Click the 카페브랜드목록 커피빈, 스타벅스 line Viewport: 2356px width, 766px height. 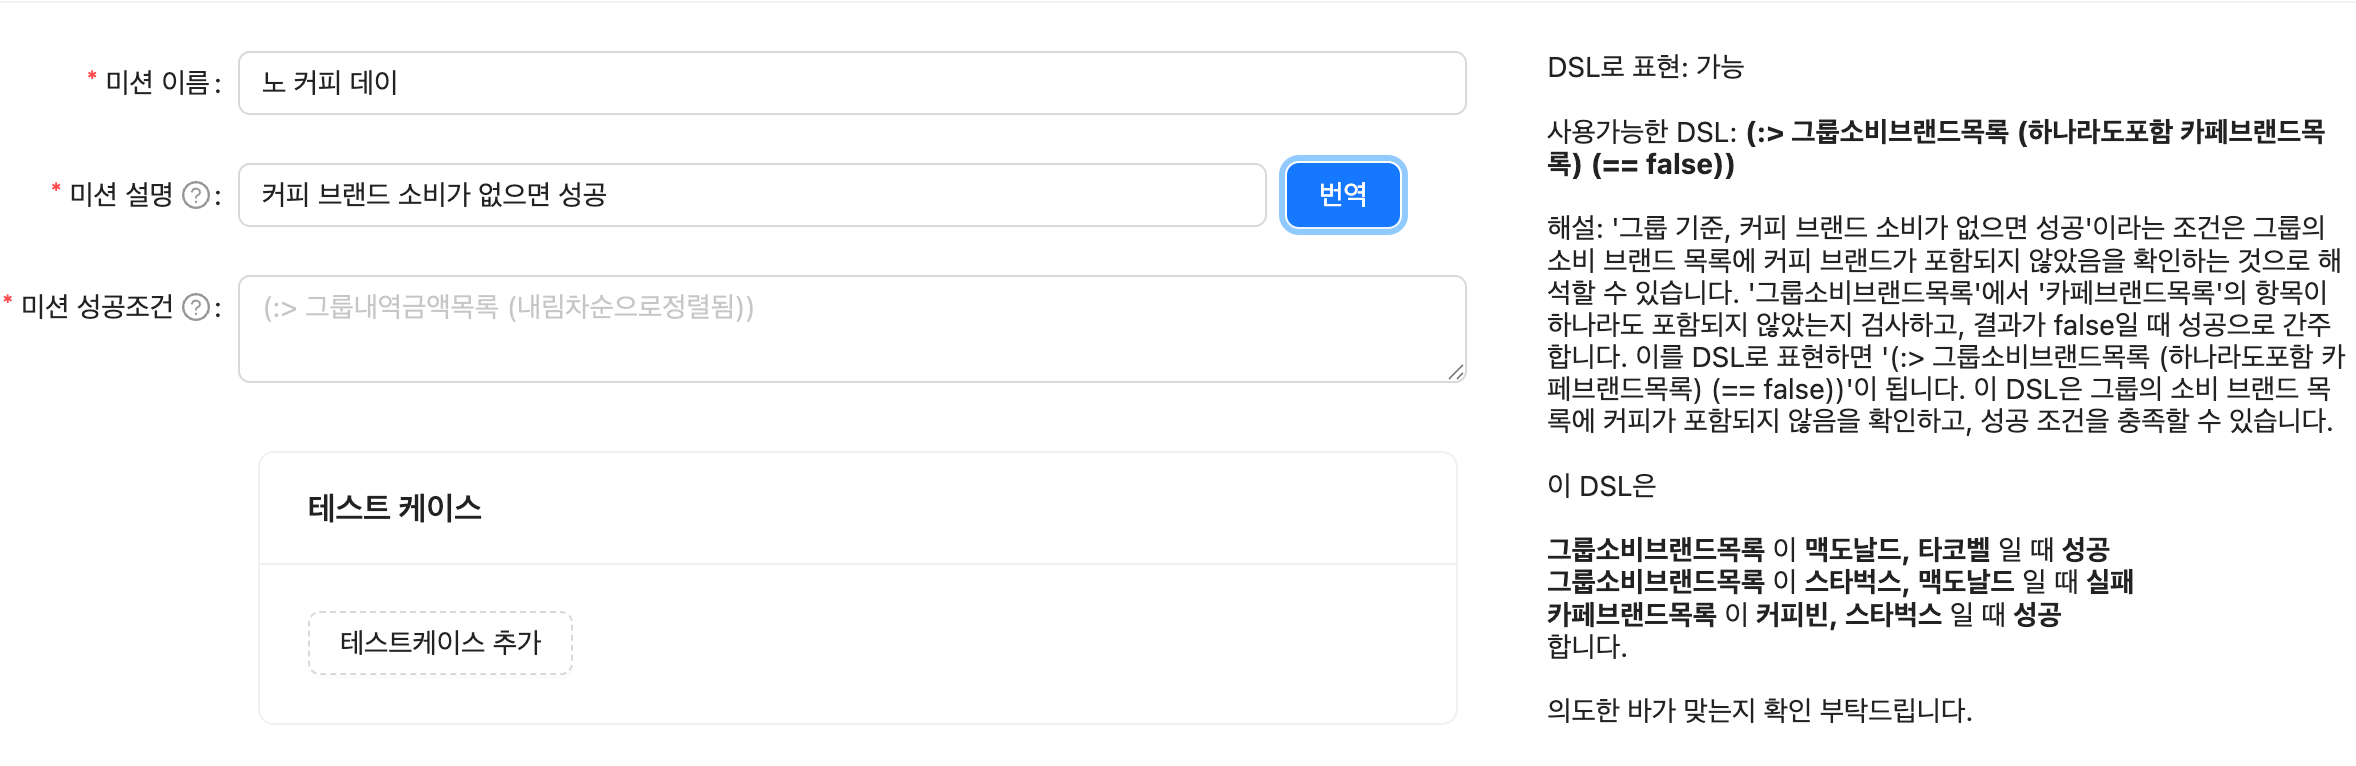1804,614
